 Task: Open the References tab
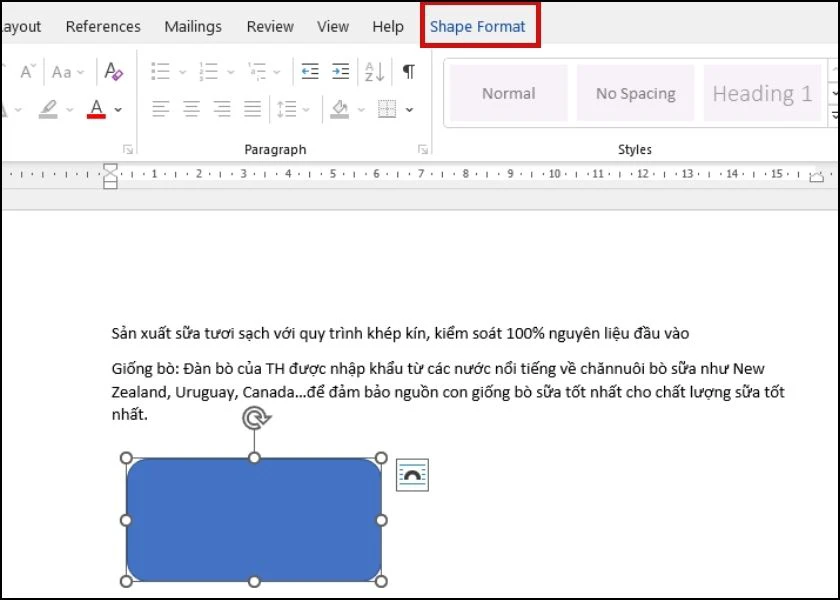coord(103,27)
